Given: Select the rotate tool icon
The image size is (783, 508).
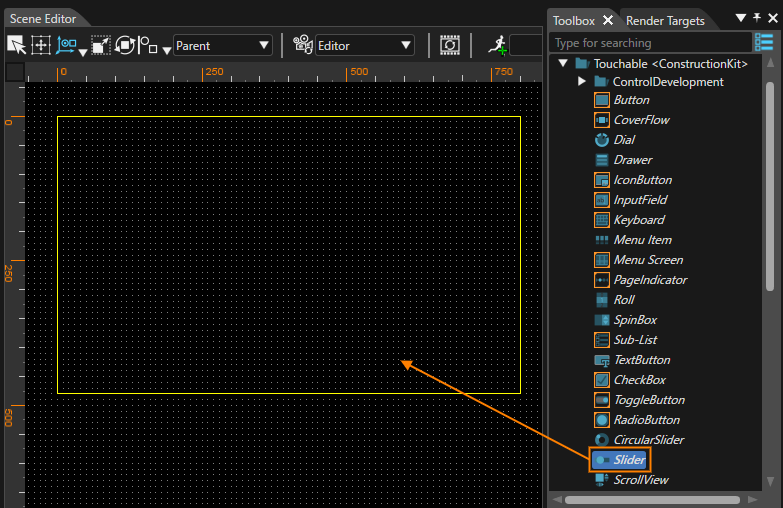Looking at the screenshot, I should (x=125, y=45).
